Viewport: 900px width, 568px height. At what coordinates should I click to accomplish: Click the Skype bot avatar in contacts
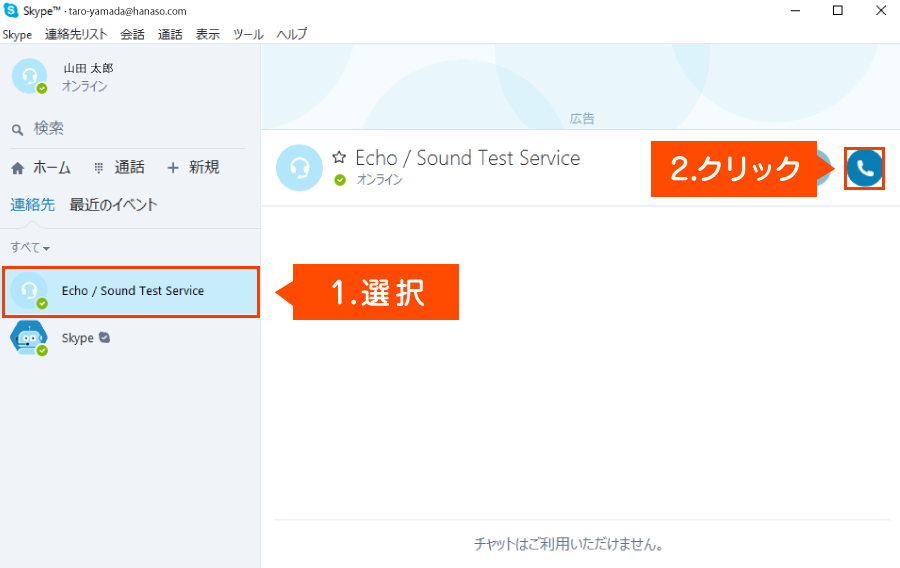click(29, 338)
